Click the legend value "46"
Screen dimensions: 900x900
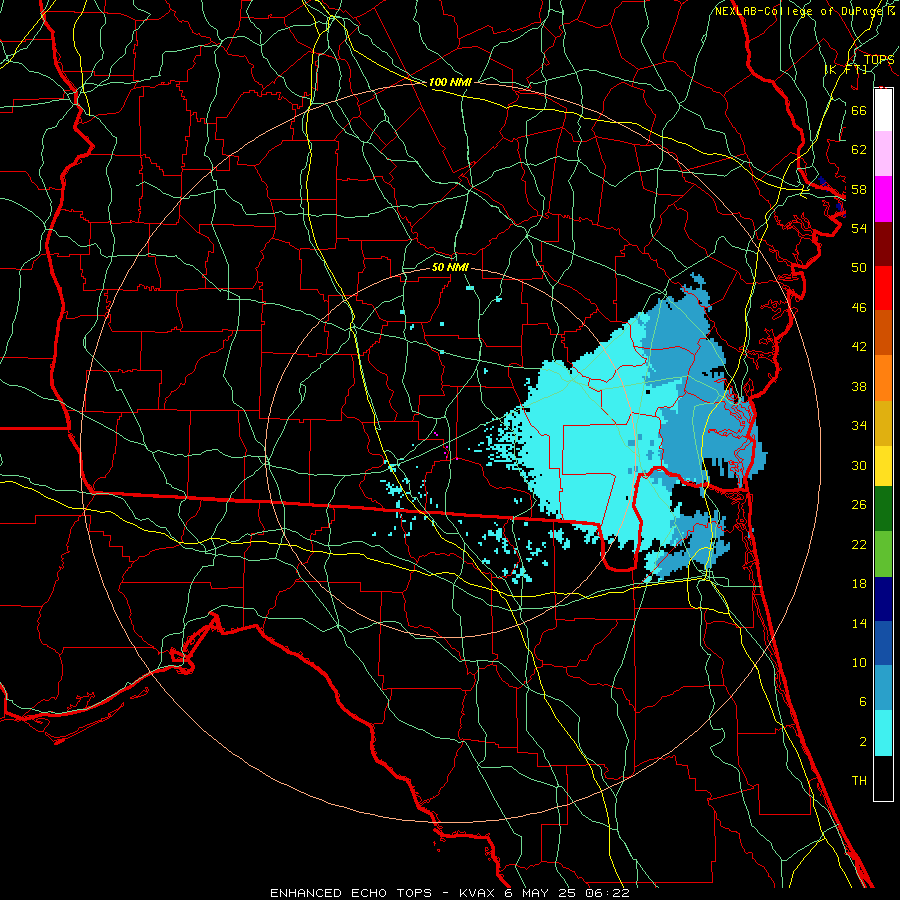pos(859,308)
